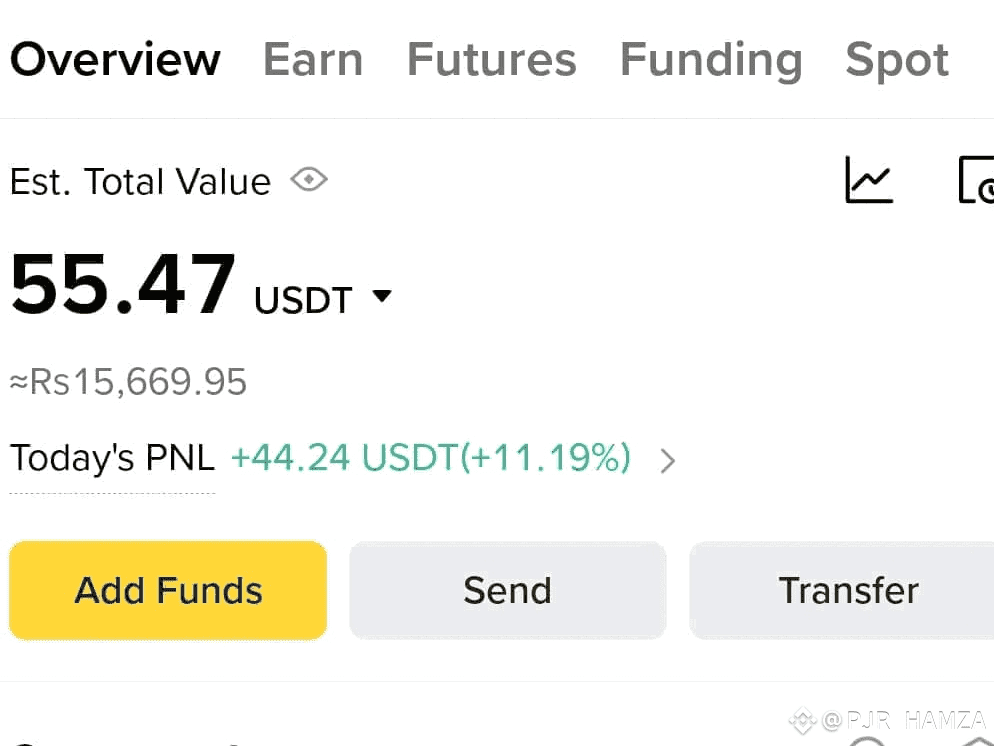Select the Overview tab
Viewport: 994px width, 746px height.
pos(115,60)
